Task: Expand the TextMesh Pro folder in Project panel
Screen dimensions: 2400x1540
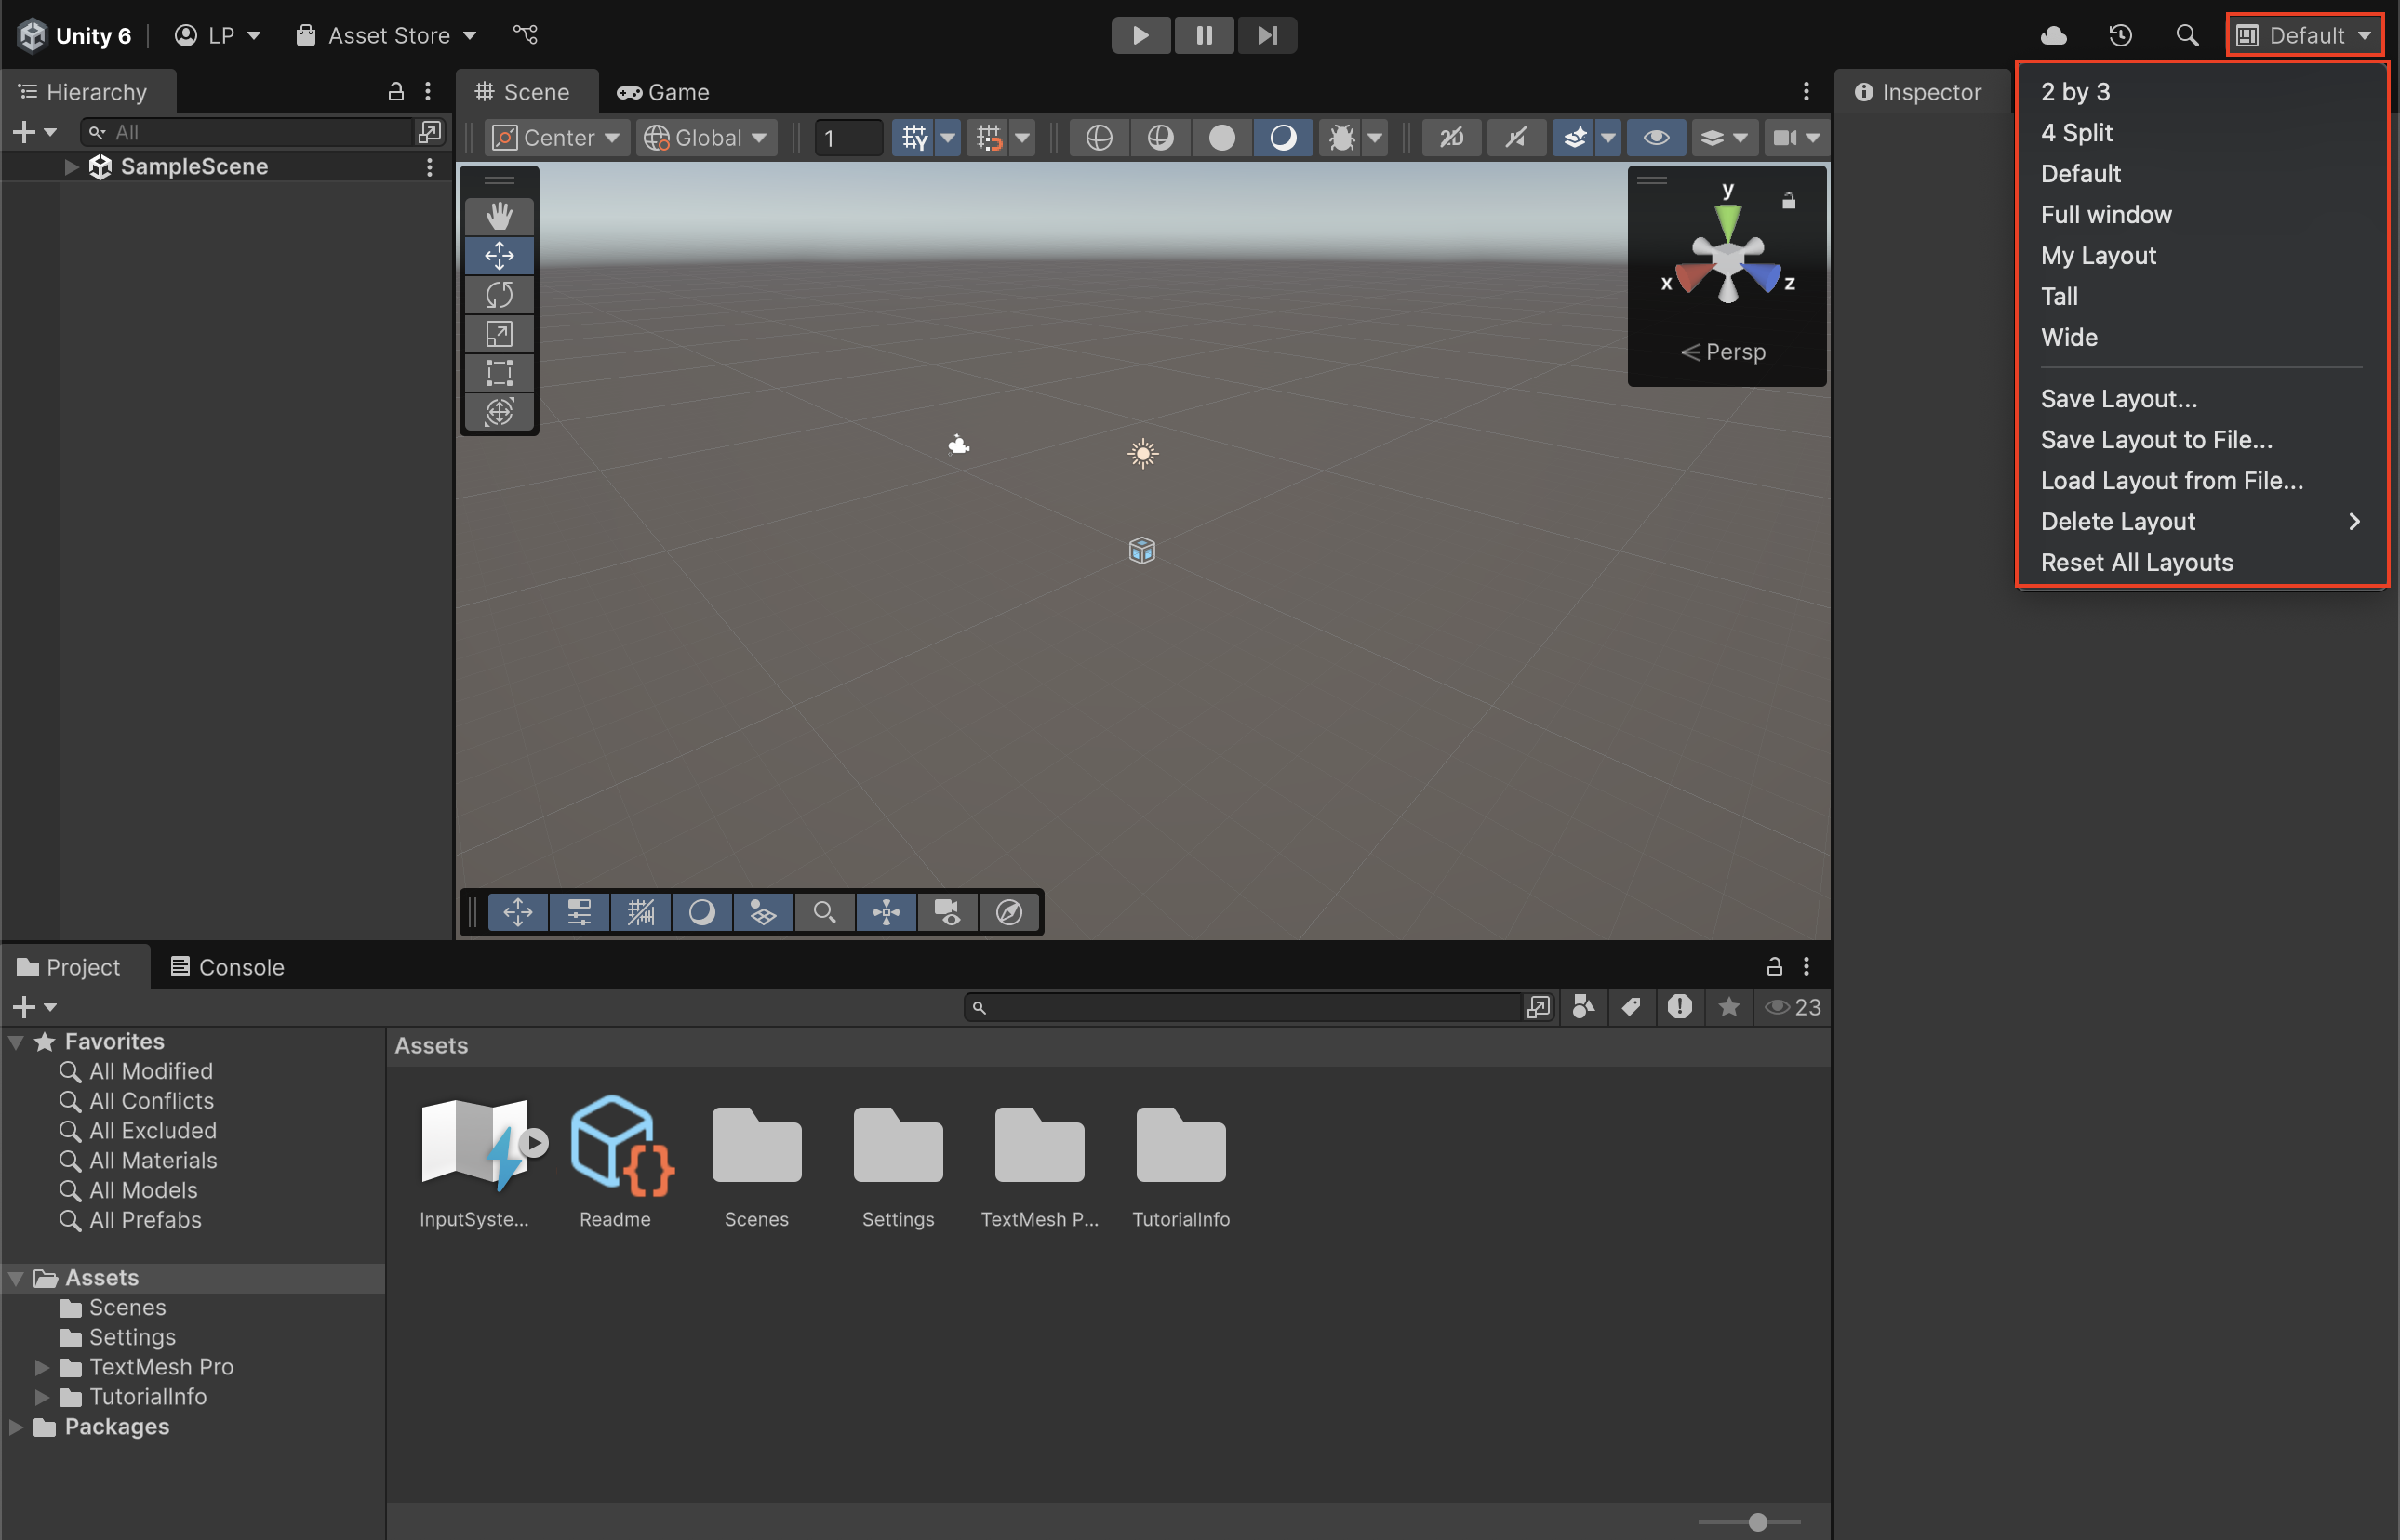Action: point(41,1367)
